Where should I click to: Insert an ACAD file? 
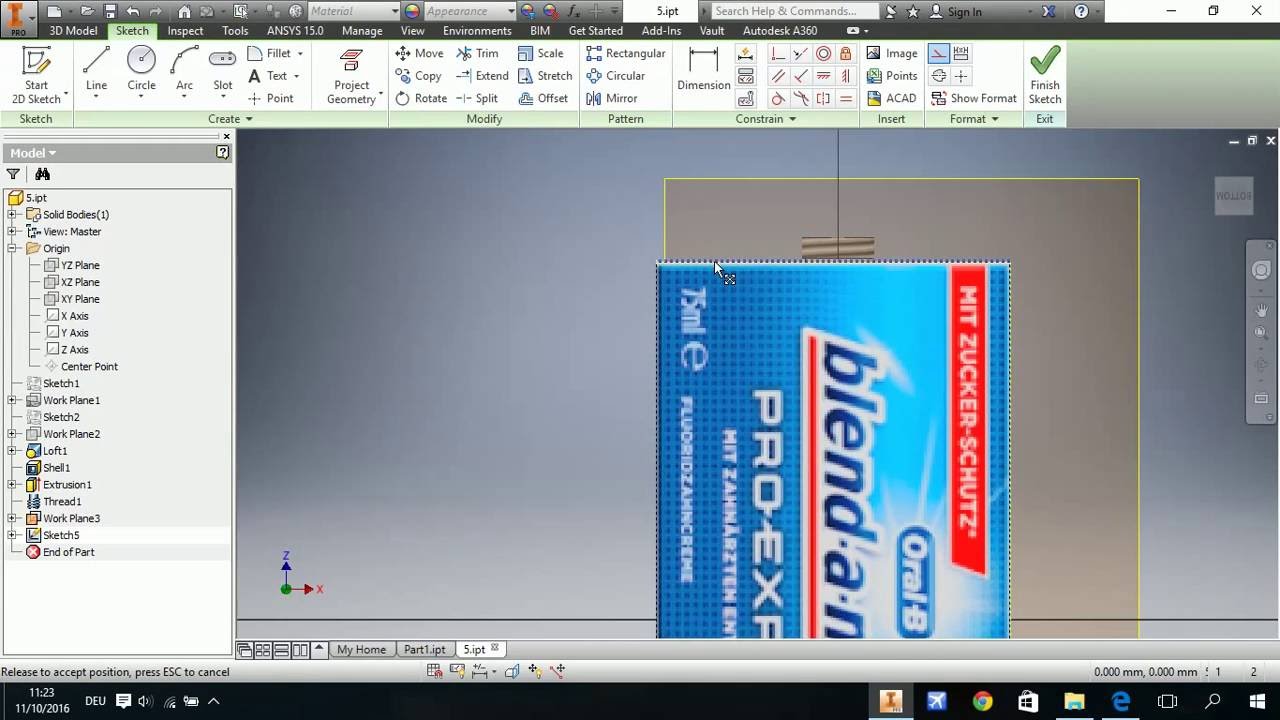click(x=891, y=98)
